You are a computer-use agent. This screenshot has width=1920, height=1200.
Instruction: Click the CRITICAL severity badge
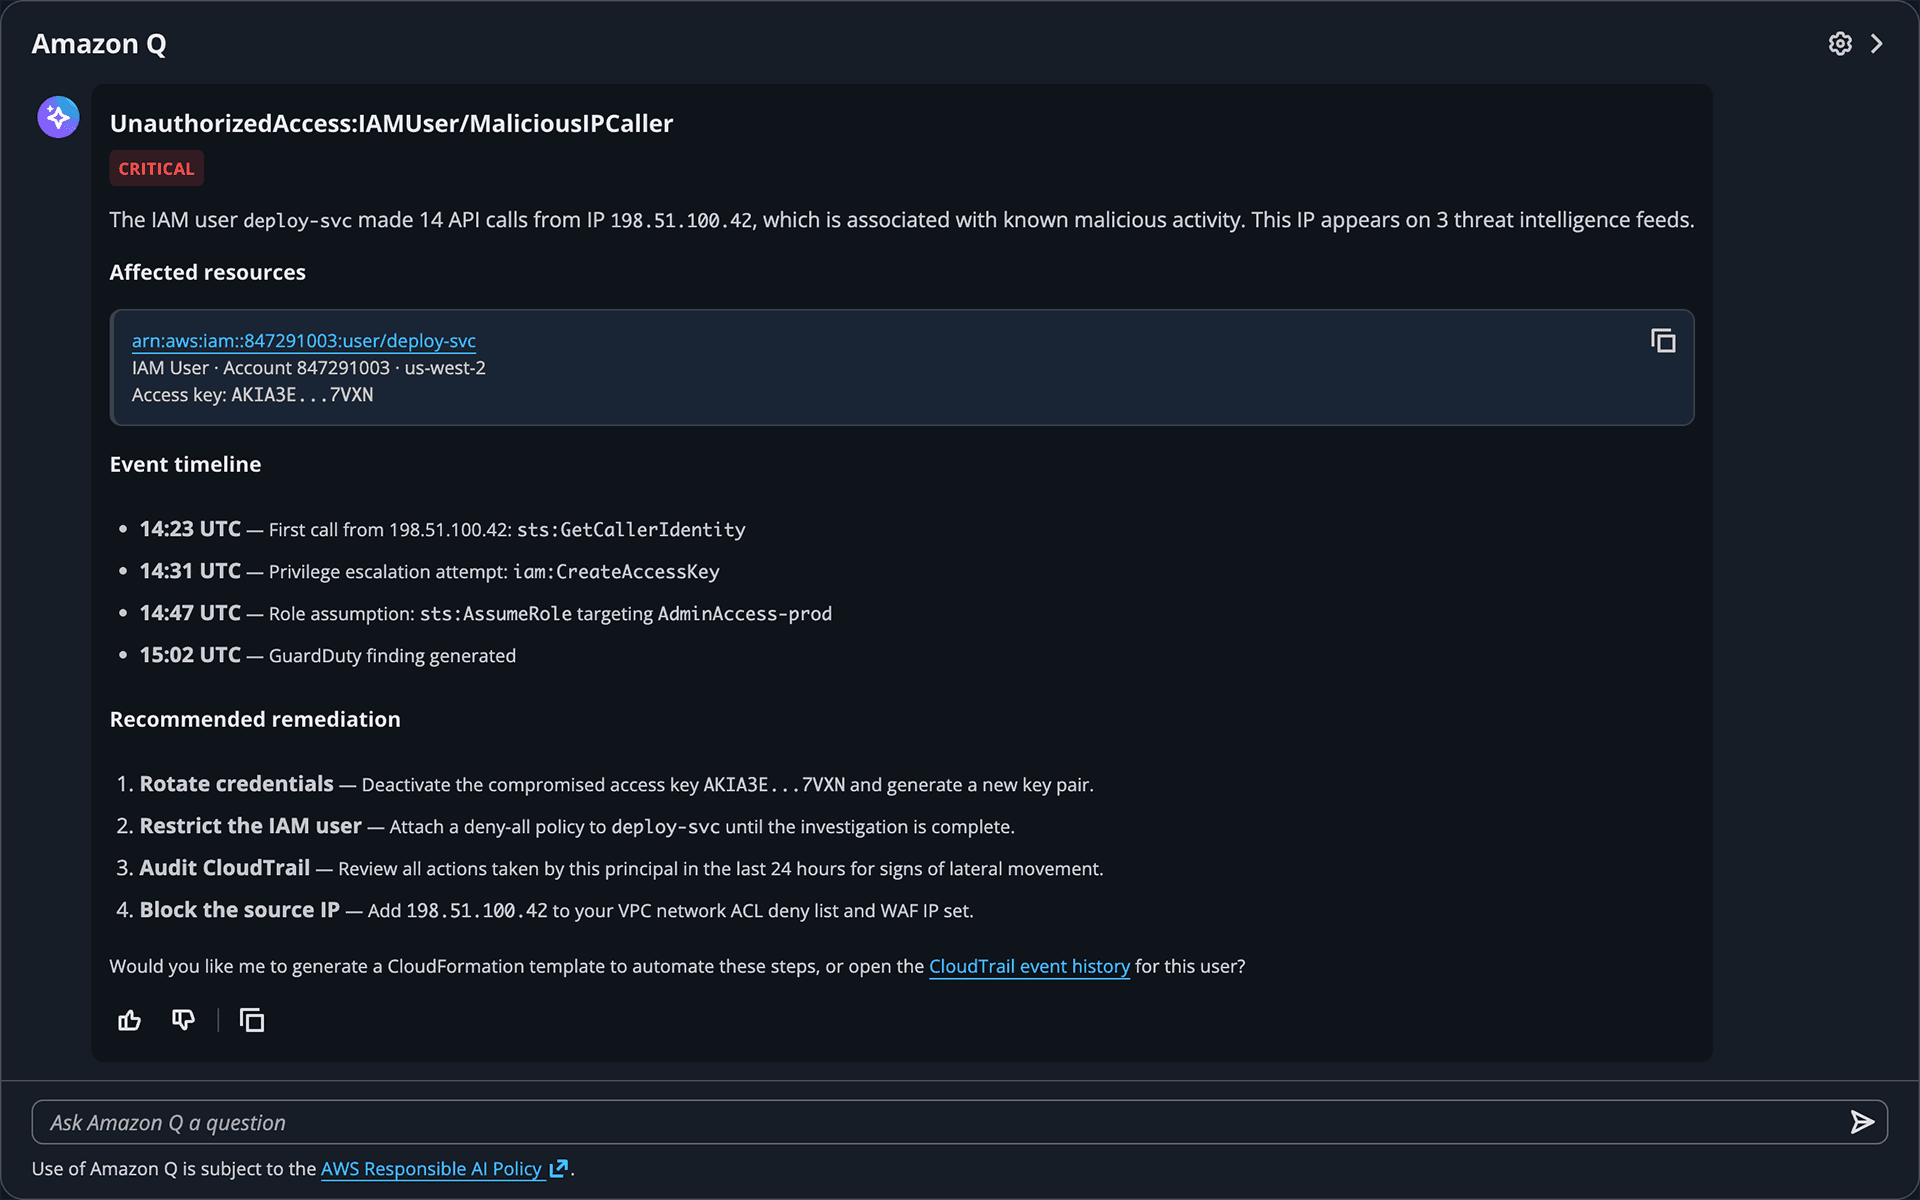(x=156, y=168)
